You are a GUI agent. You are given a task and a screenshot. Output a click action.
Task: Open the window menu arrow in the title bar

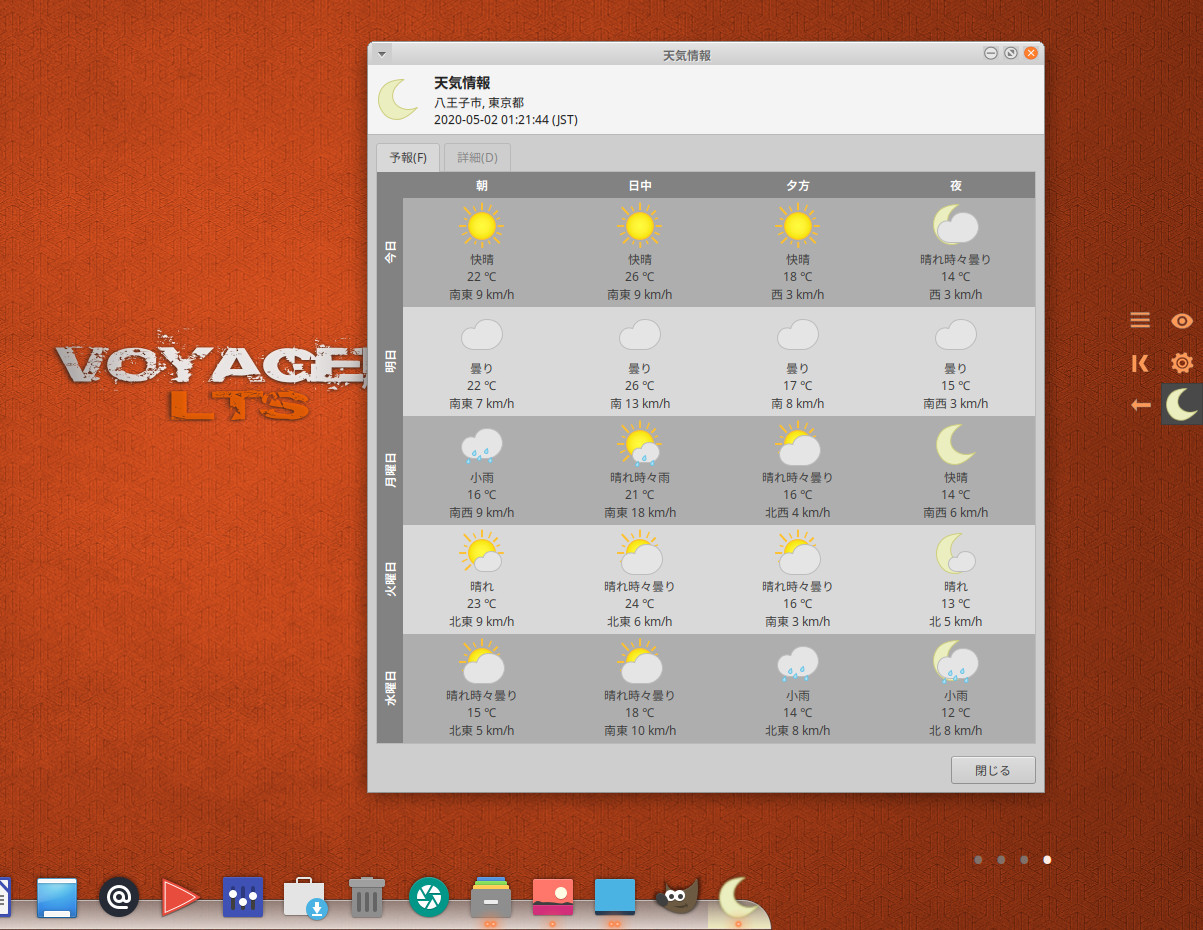pos(381,53)
